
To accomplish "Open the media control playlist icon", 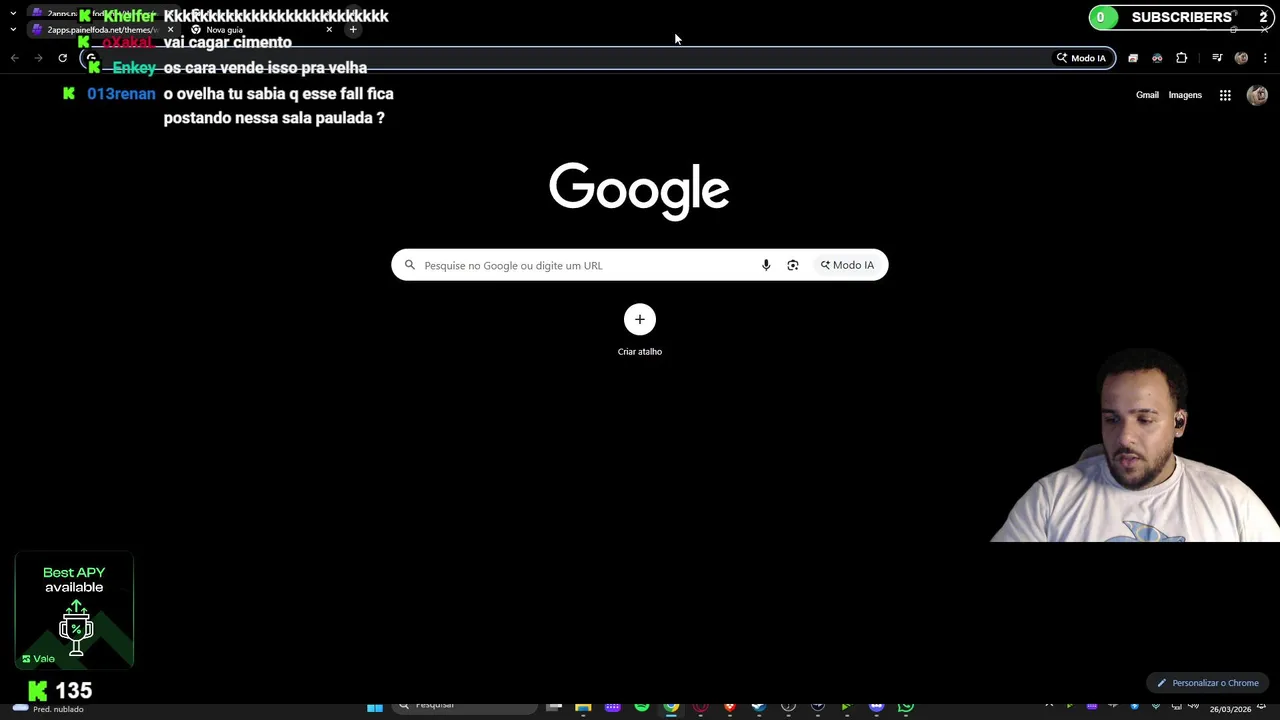I will (1217, 58).
